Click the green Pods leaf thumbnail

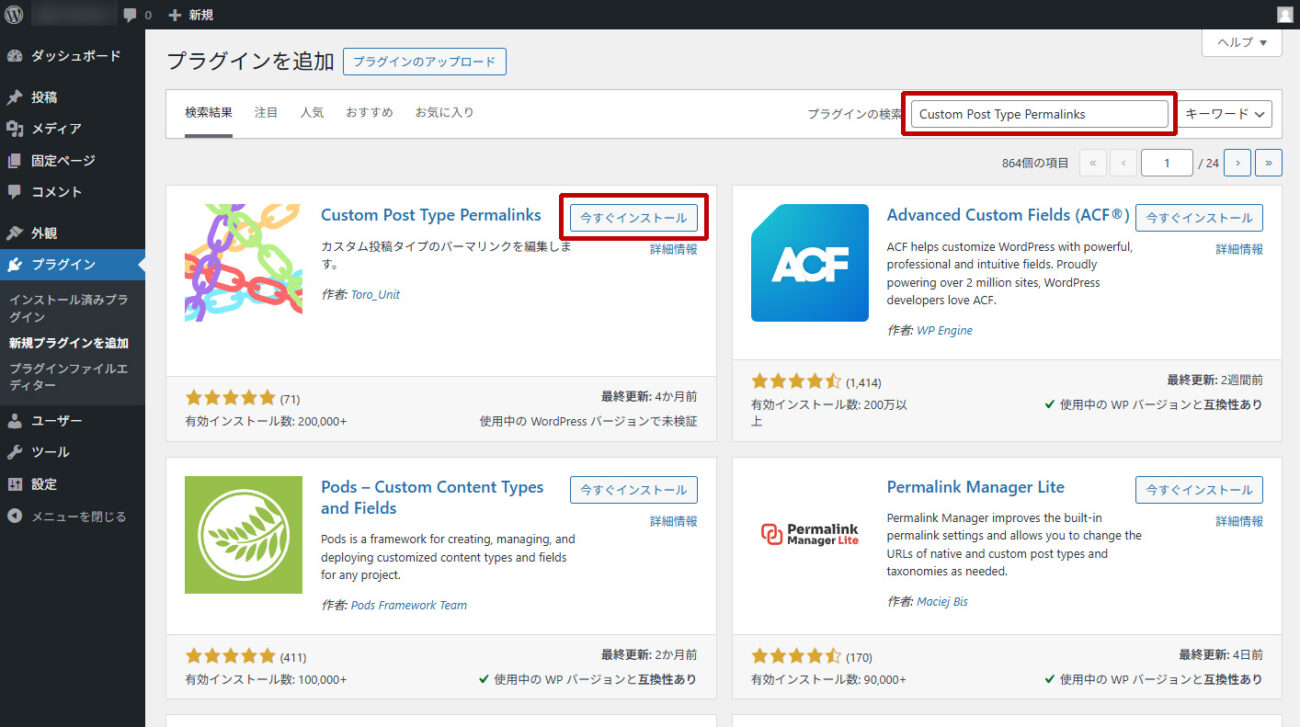pyautogui.click(x=244, y=535)
